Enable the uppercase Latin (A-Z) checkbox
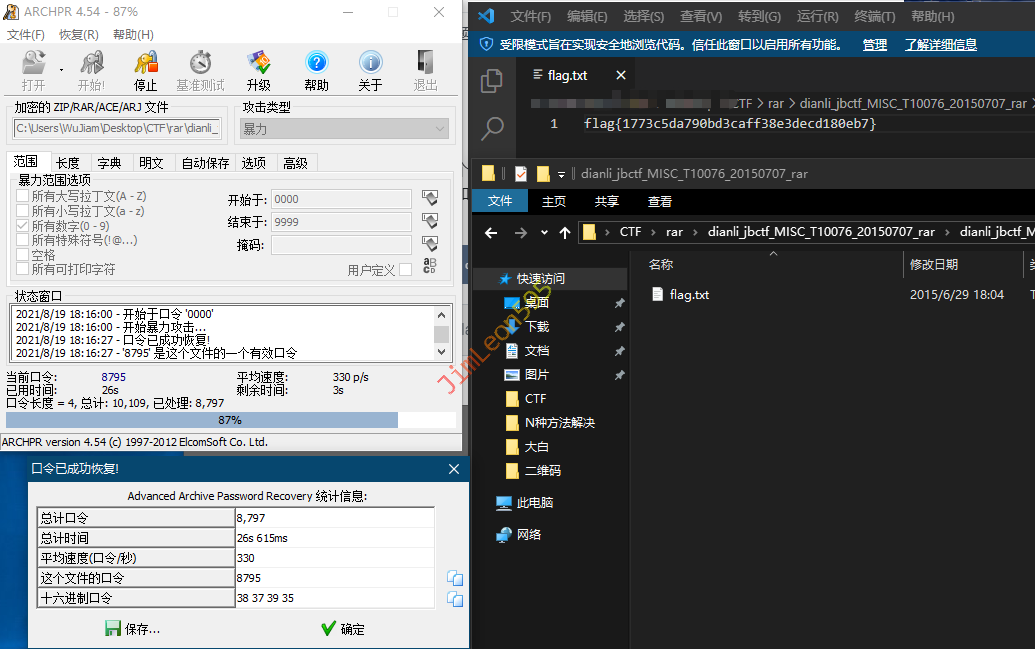Screen dimensions: 1035x649 pos(23,196)
